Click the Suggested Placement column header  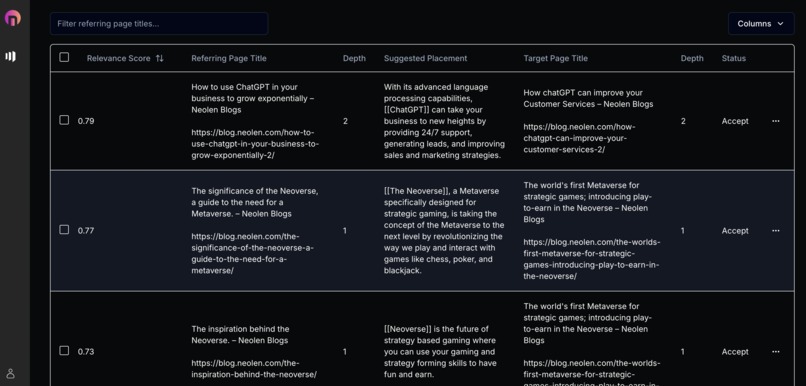coord(425,58)
